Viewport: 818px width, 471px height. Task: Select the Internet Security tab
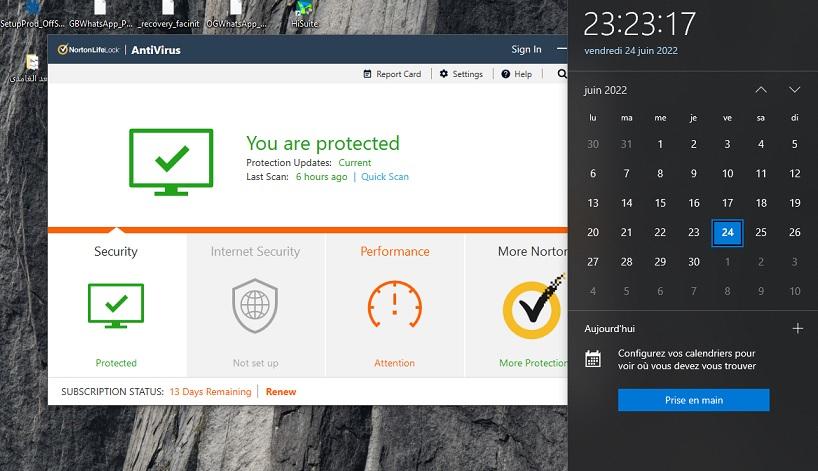pyautogui.click(x=256, y=305)
